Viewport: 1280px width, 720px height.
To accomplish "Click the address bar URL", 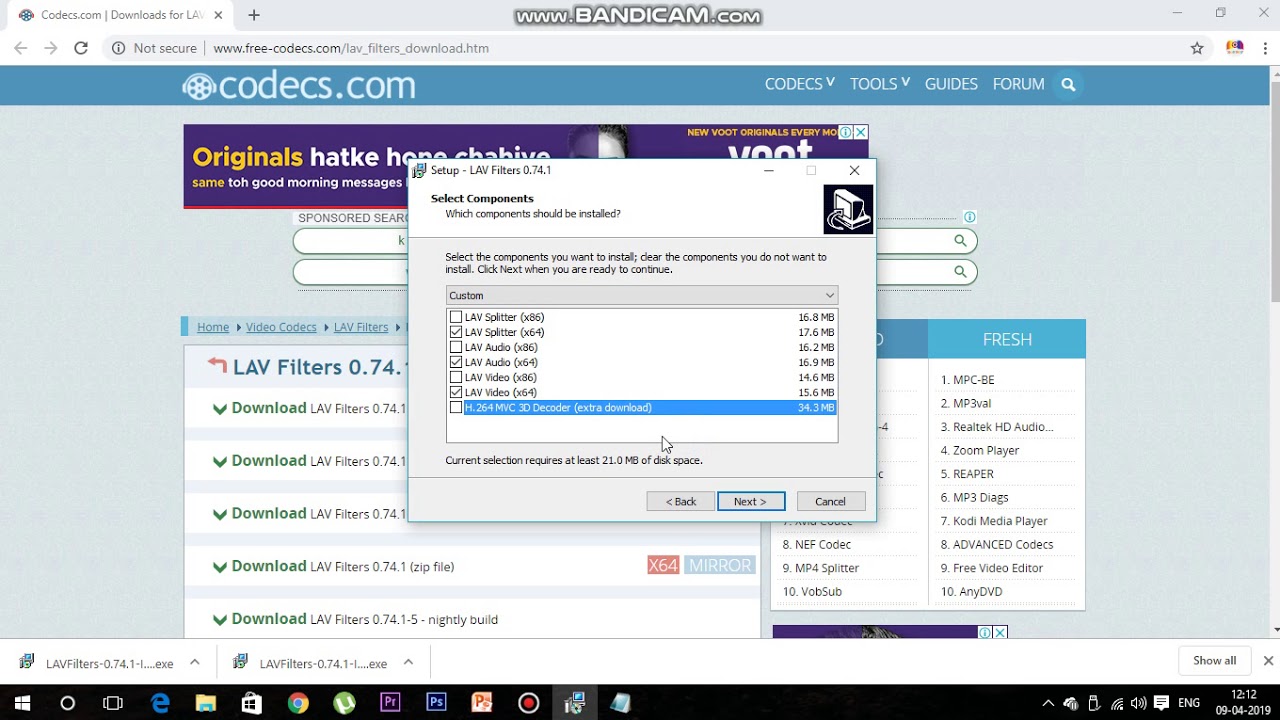I will click(x=351, y=48).
